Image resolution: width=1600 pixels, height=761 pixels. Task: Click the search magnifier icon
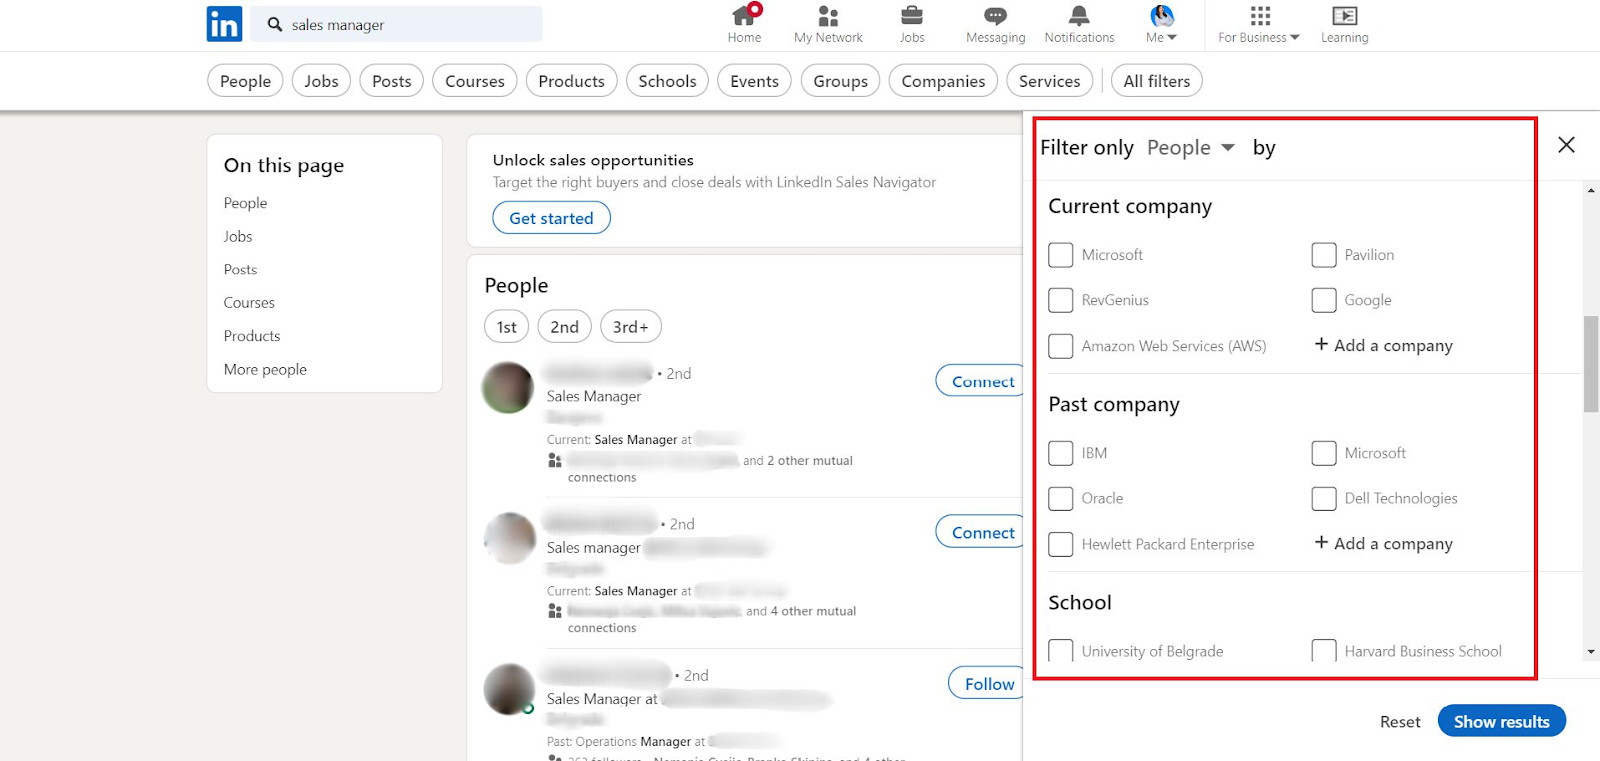point(275,24)
